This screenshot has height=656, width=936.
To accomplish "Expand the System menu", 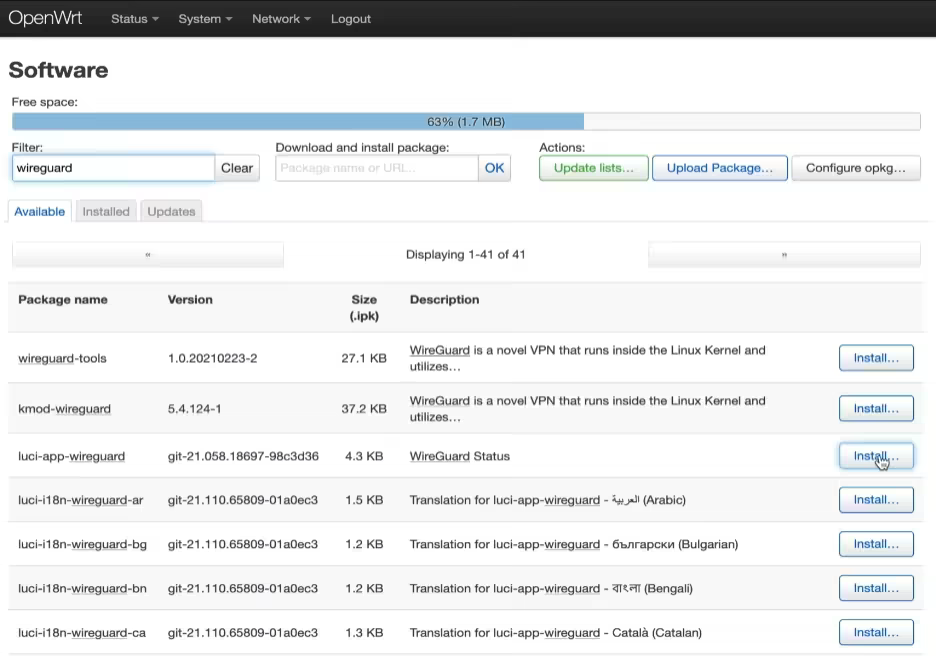I will pos(204,19).
